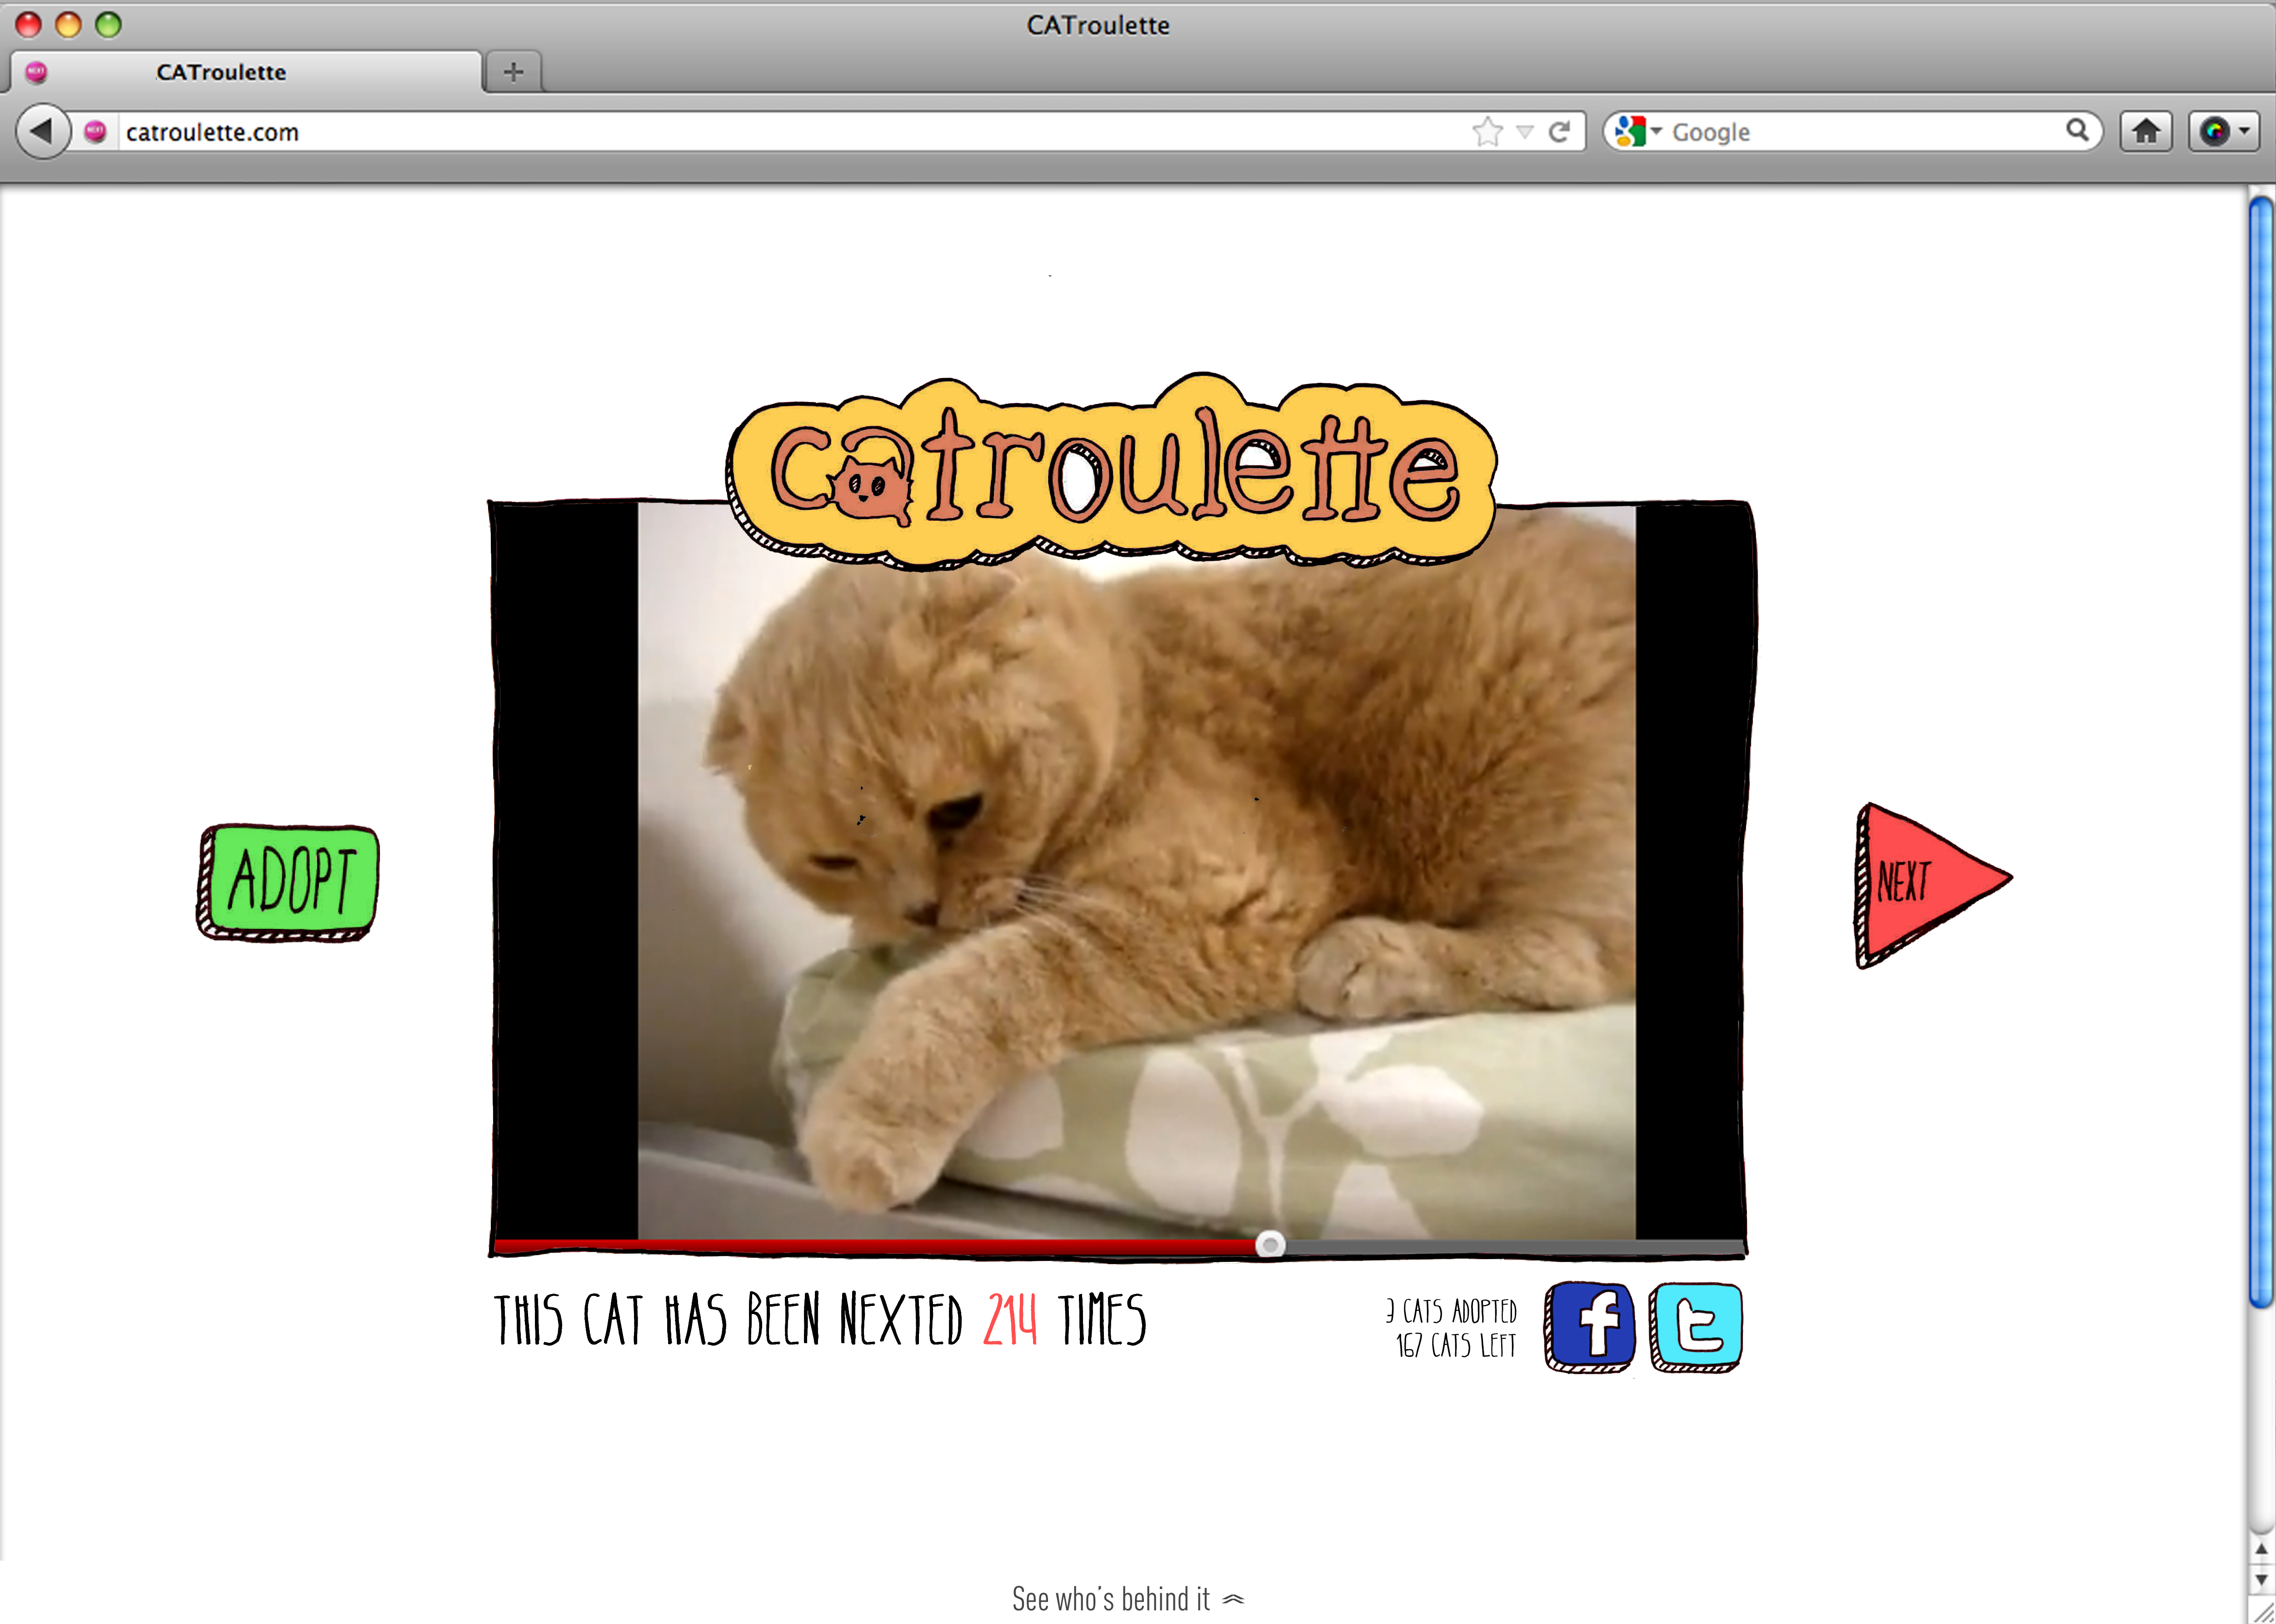This screenshot has width=2276, height=1624.
Task: Click the video progress slider knob
Action: [1270, 1244]
